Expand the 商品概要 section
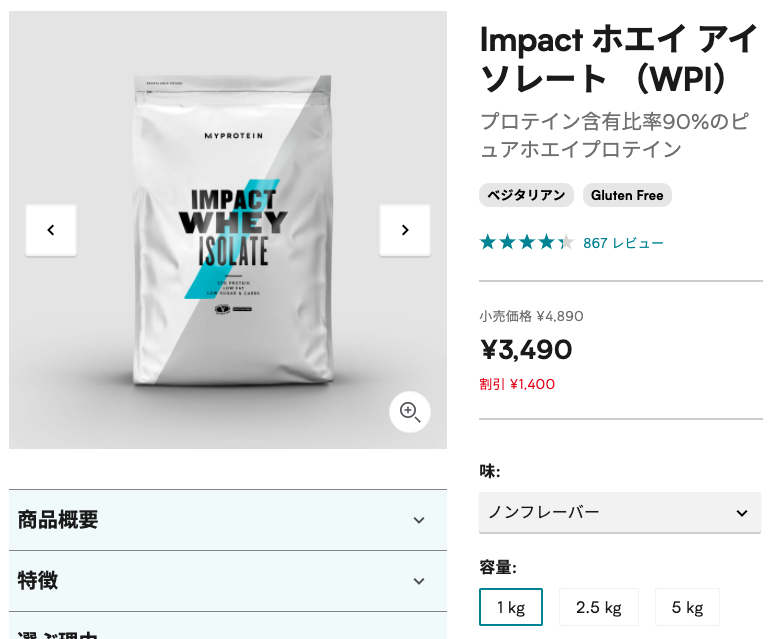Image resolution: width=782 pixels, height=639 pixels. click(228, 520)
